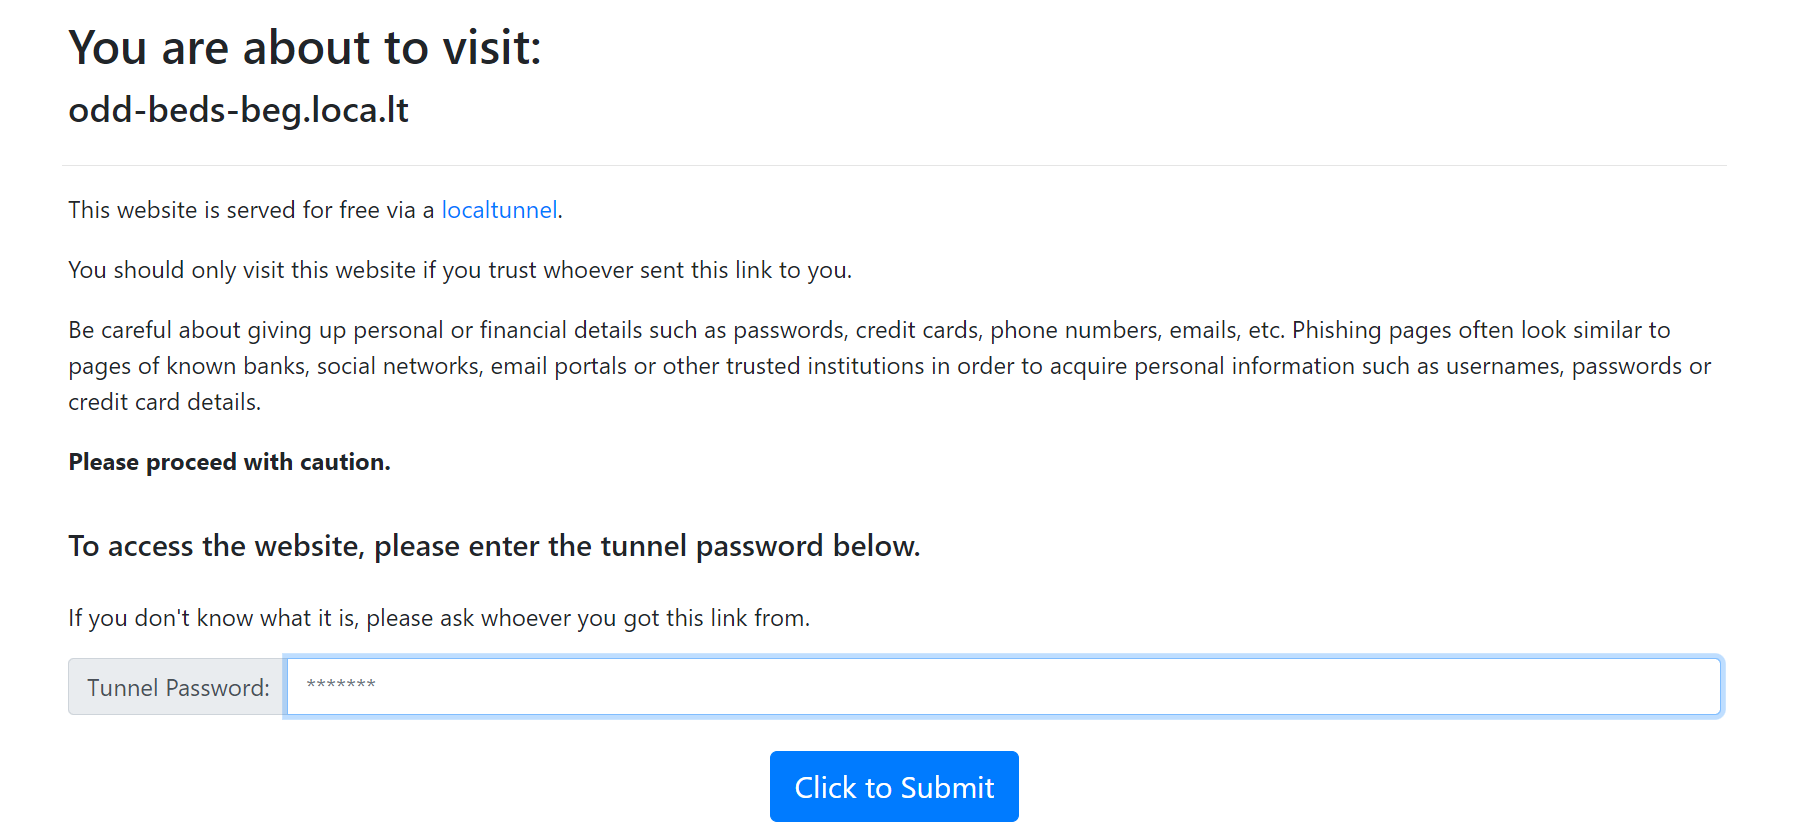Viewport: 1804px width, 831px height.
Task: Click the "You are about to visit:" heading
Action: 304,48
